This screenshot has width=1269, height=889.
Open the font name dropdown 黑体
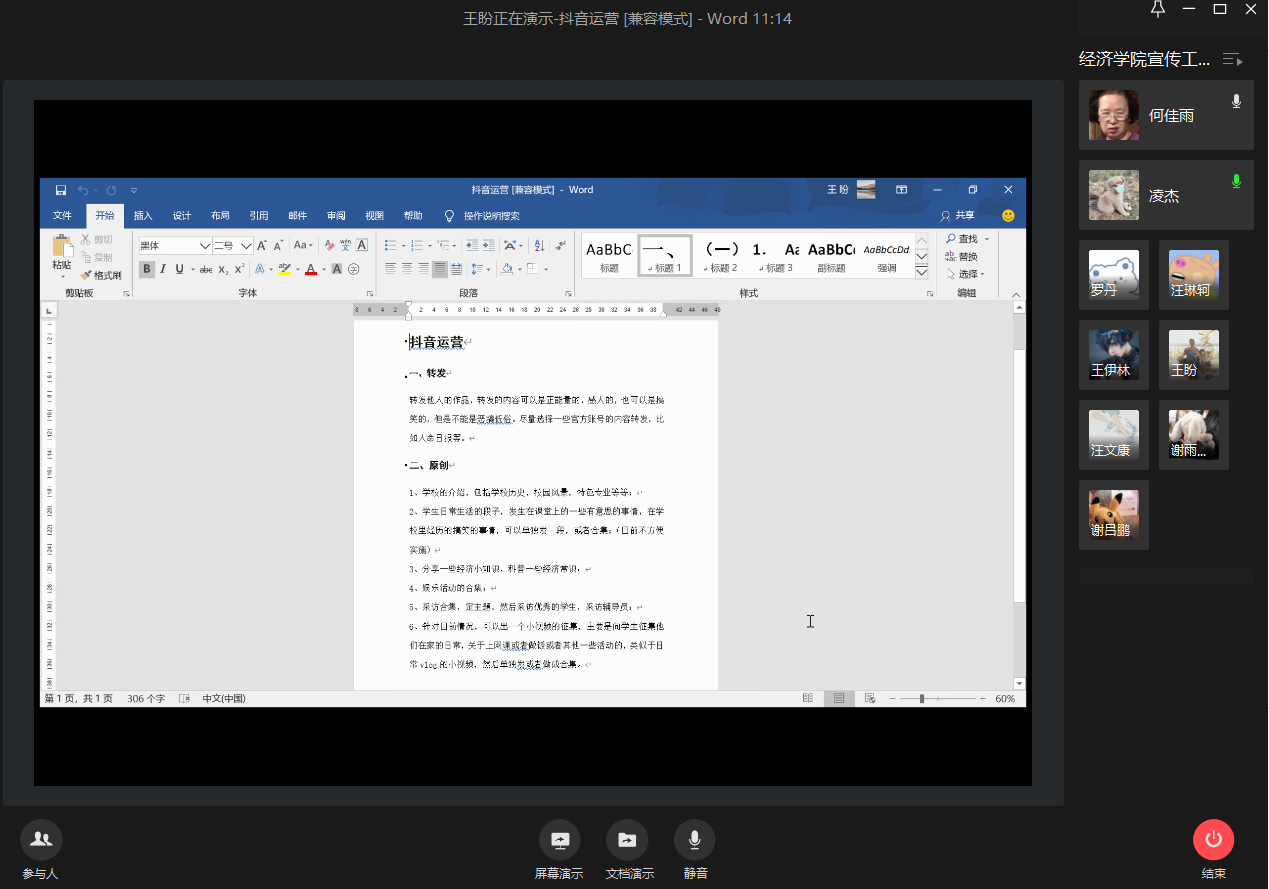pyautogui.click(x=204, y=246)
